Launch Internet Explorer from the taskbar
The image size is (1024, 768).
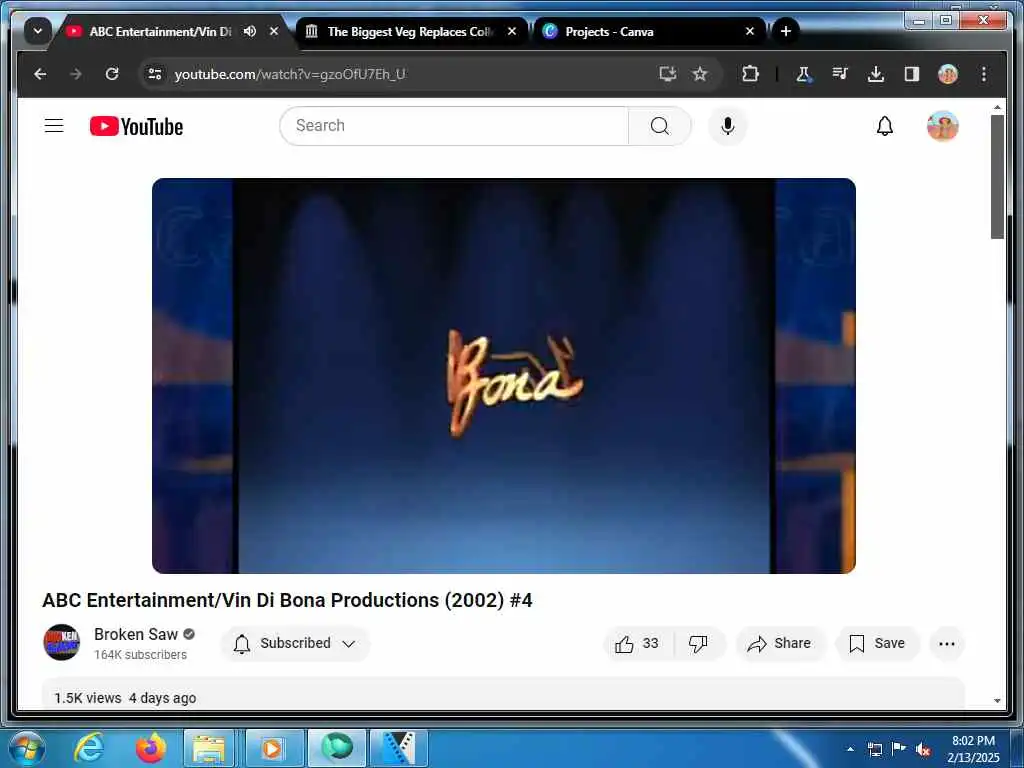tap(89, 748)
